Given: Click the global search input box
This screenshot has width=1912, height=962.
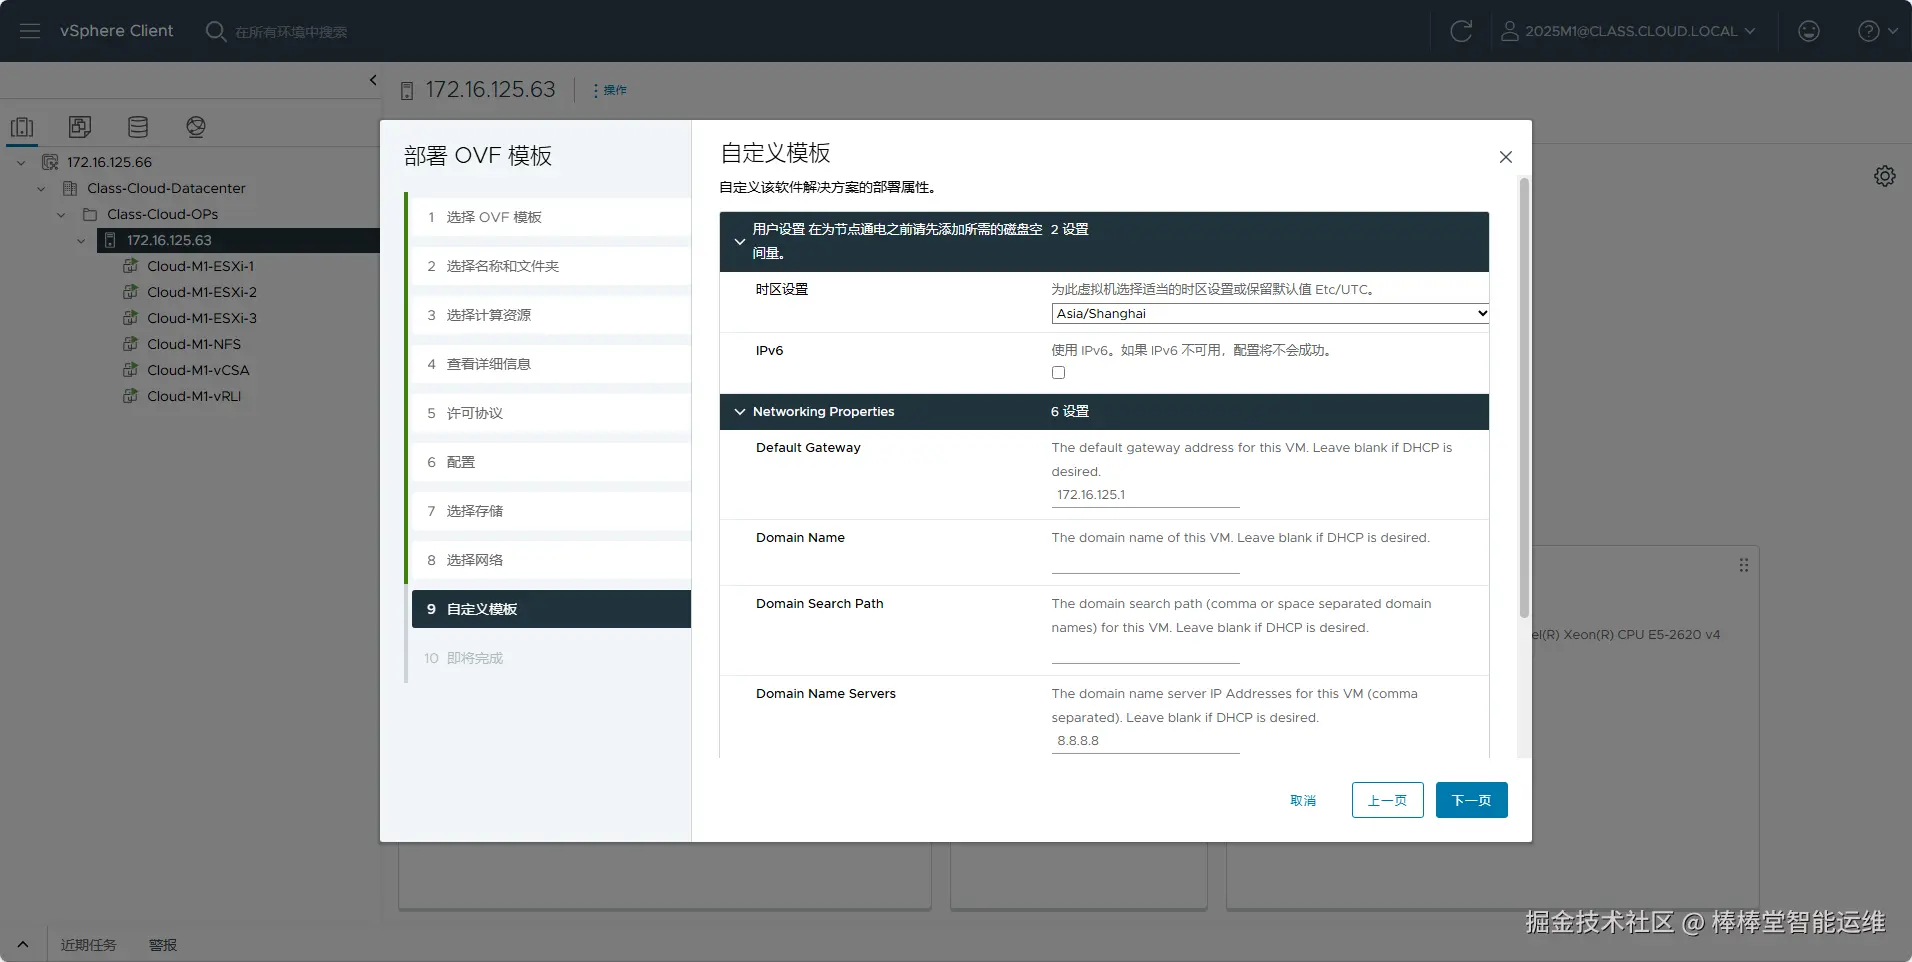Looking at the screenshot, I should [x=291, y=32].
